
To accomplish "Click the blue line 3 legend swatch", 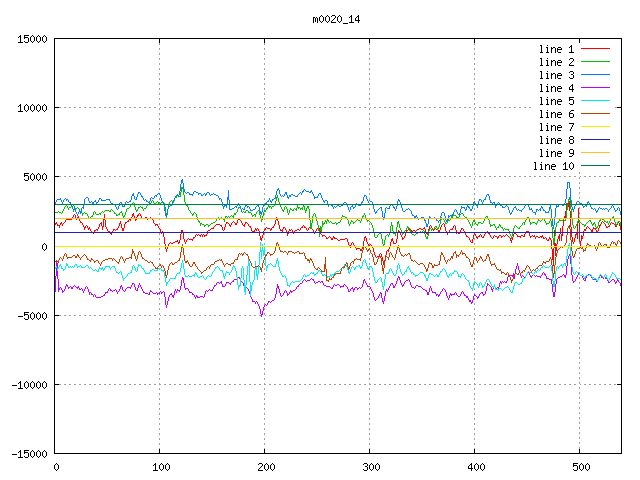I will click(x=596, y=75).
